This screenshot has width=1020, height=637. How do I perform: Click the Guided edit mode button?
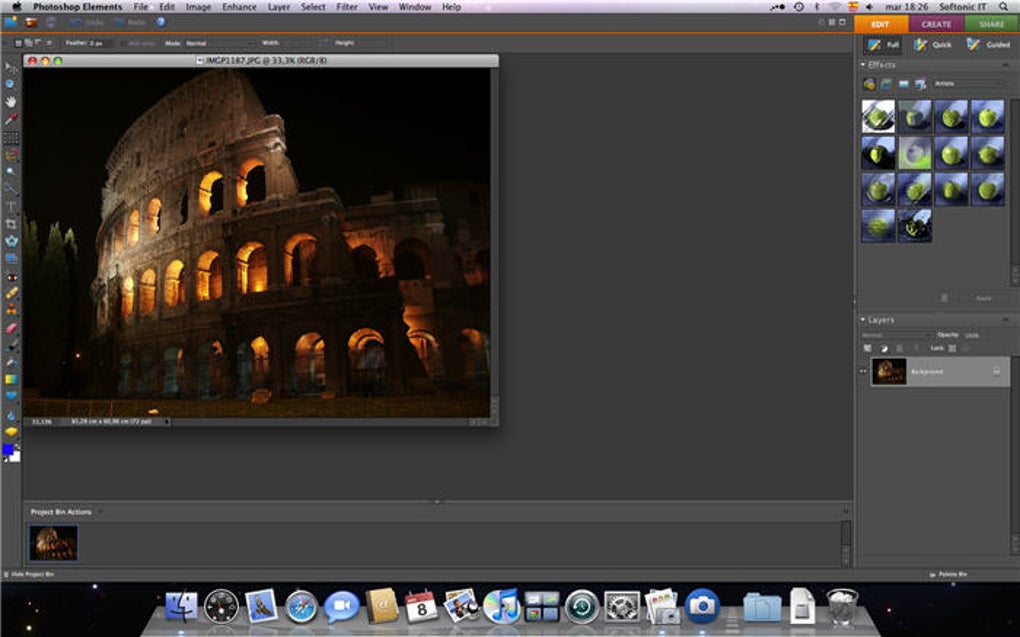pos(988,45)
